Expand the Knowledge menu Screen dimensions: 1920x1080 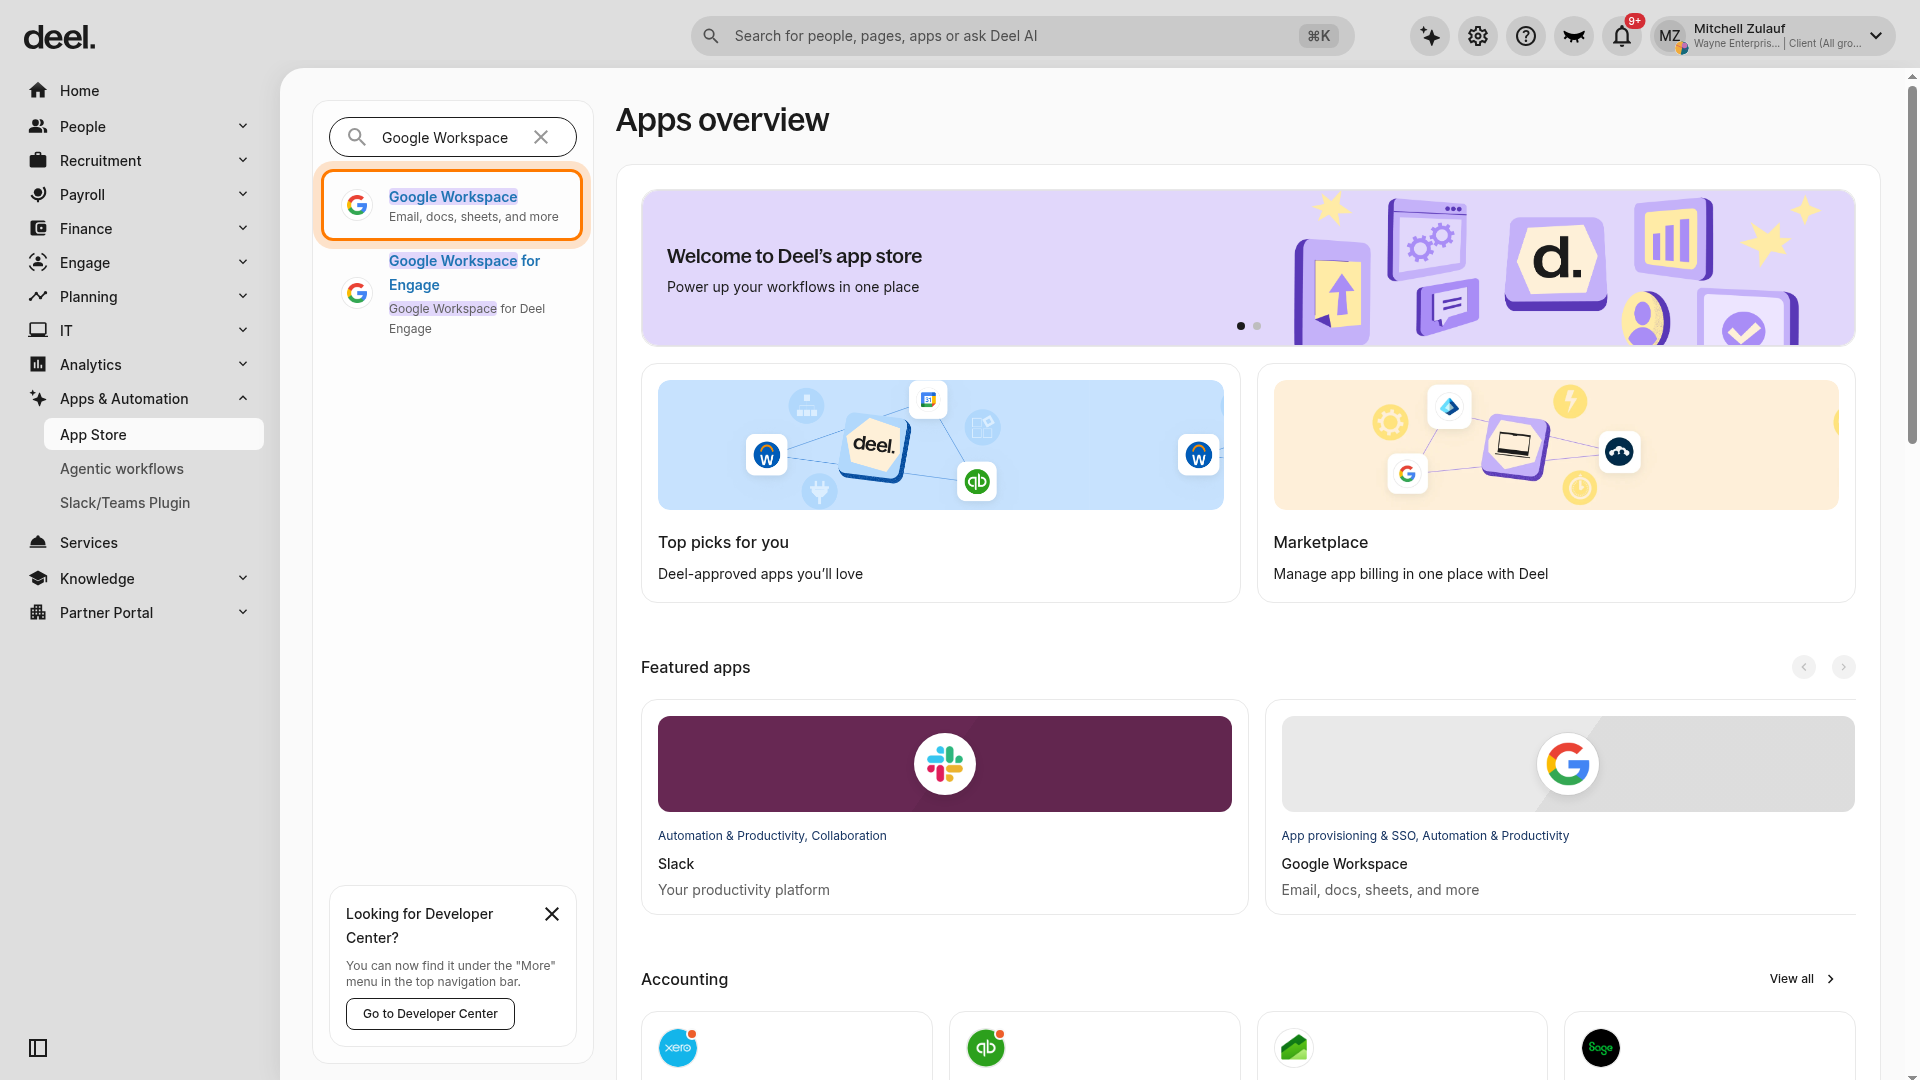[x=243, y=578]
